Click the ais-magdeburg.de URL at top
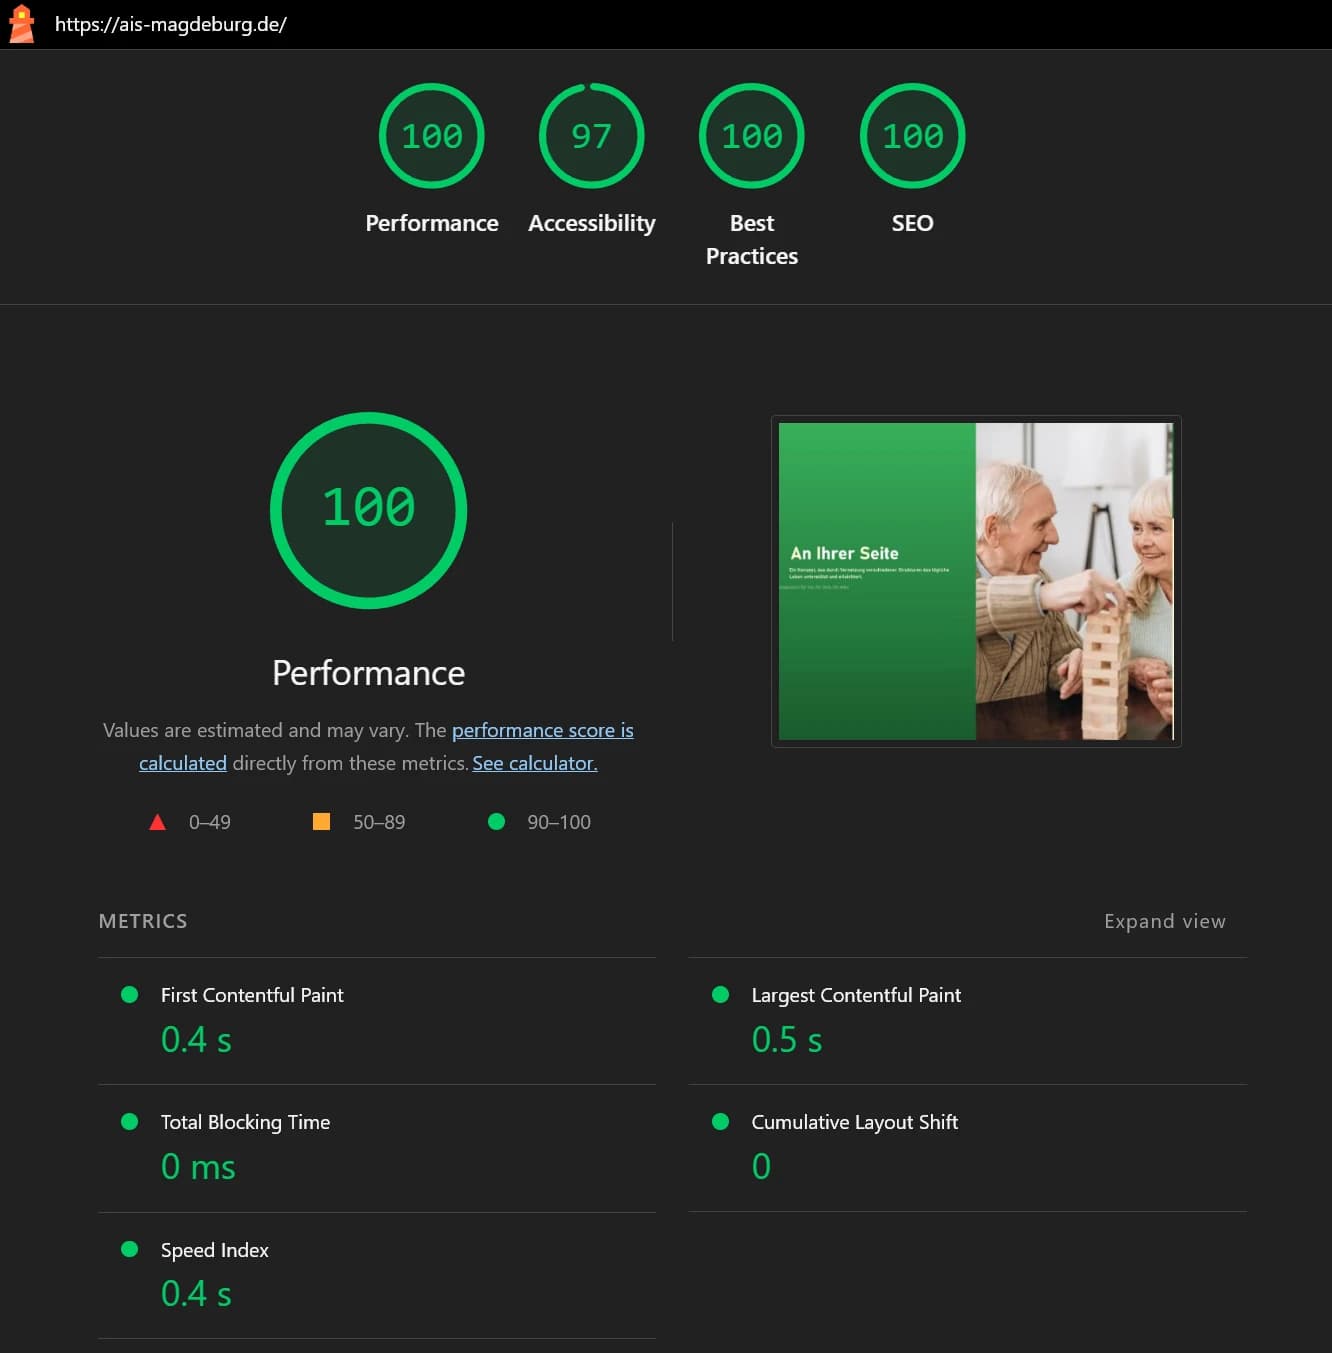This screenshot has width=1332, height=1353. [x=171, y=24]
